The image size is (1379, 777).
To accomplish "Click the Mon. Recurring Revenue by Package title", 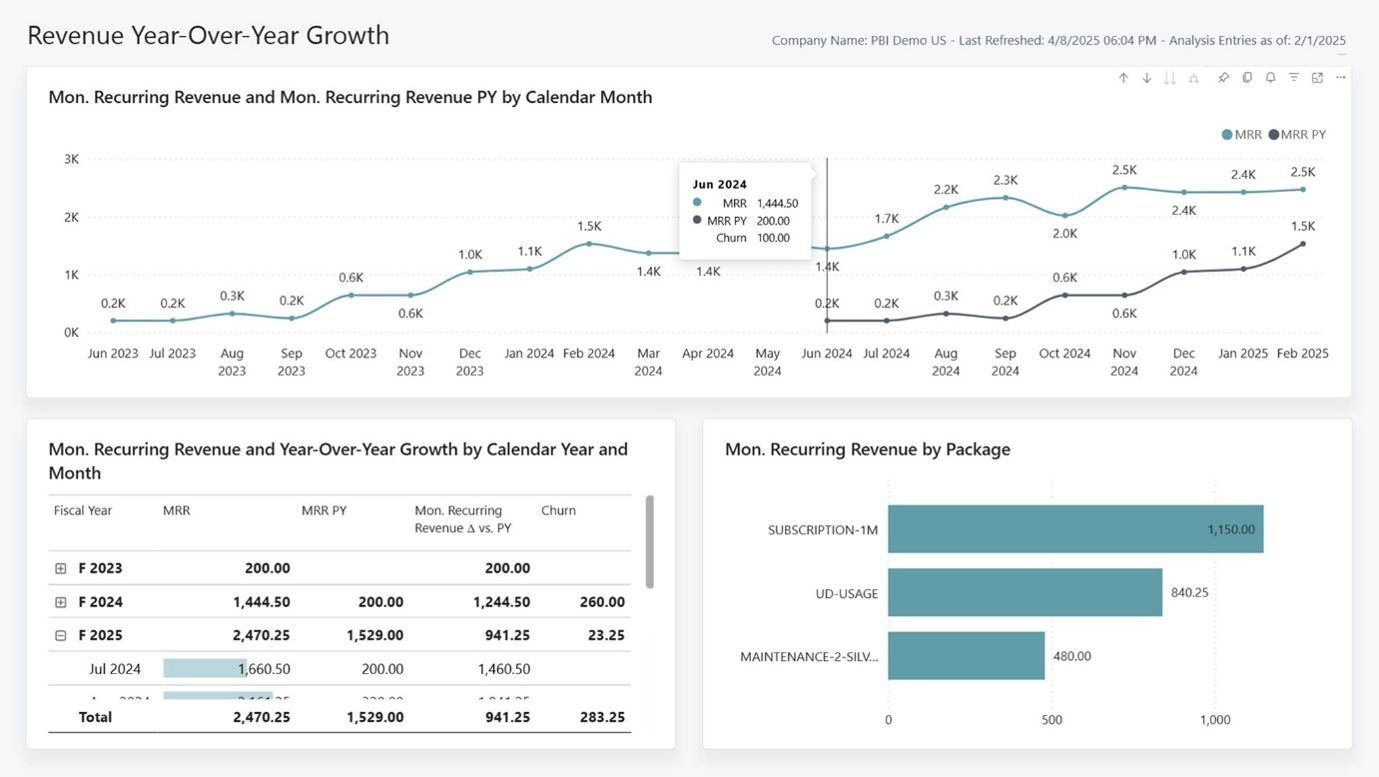I will click(x=867, y=449).
